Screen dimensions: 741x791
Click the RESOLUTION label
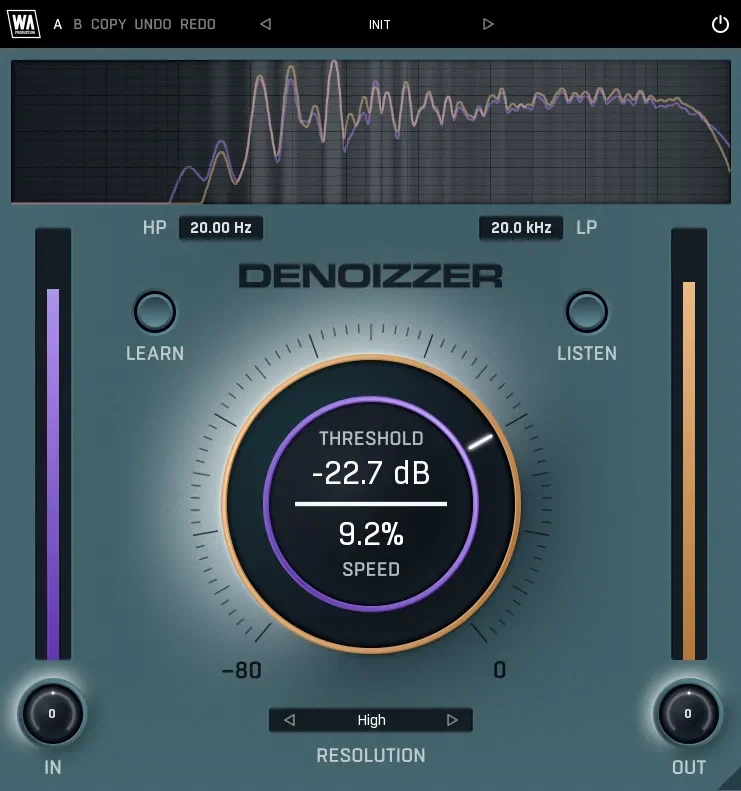[x=371, y=756]
